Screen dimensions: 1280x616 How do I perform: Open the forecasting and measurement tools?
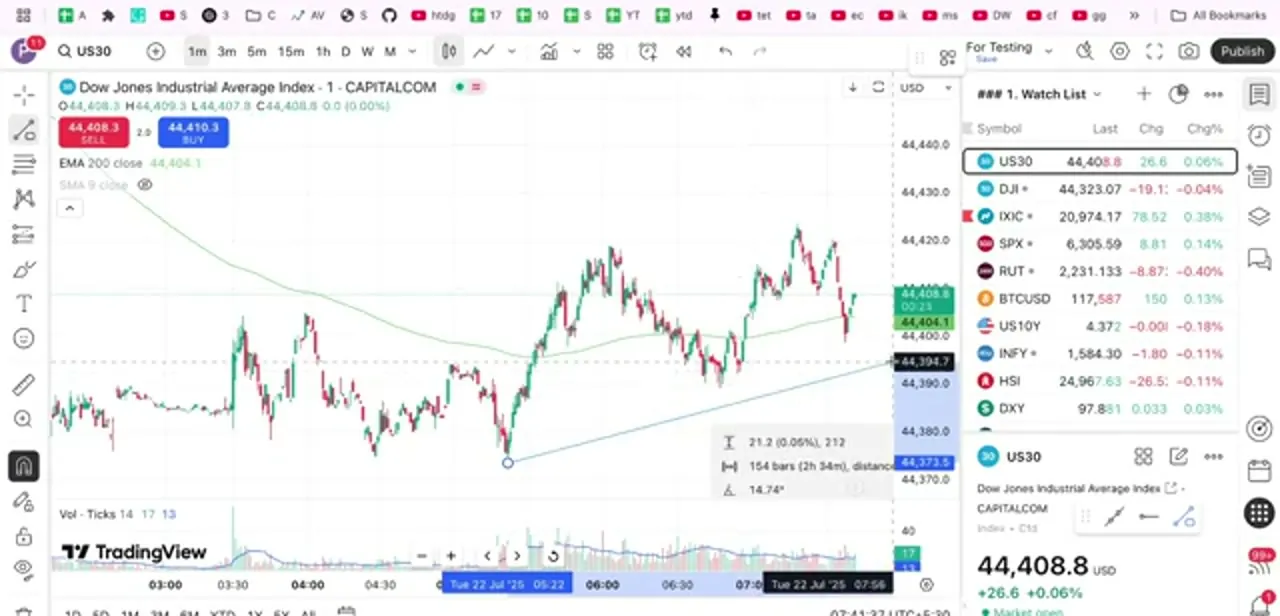pos(24,234)
